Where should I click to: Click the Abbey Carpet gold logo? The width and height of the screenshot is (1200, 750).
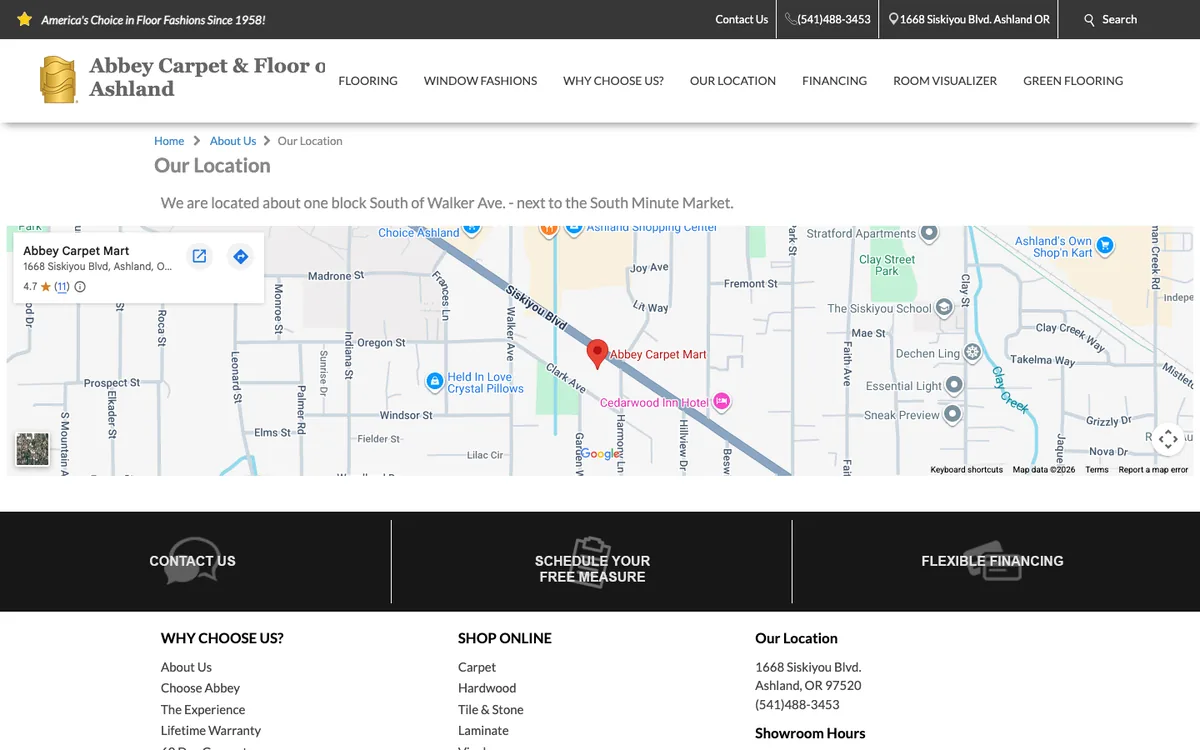(x=58, y=80)
